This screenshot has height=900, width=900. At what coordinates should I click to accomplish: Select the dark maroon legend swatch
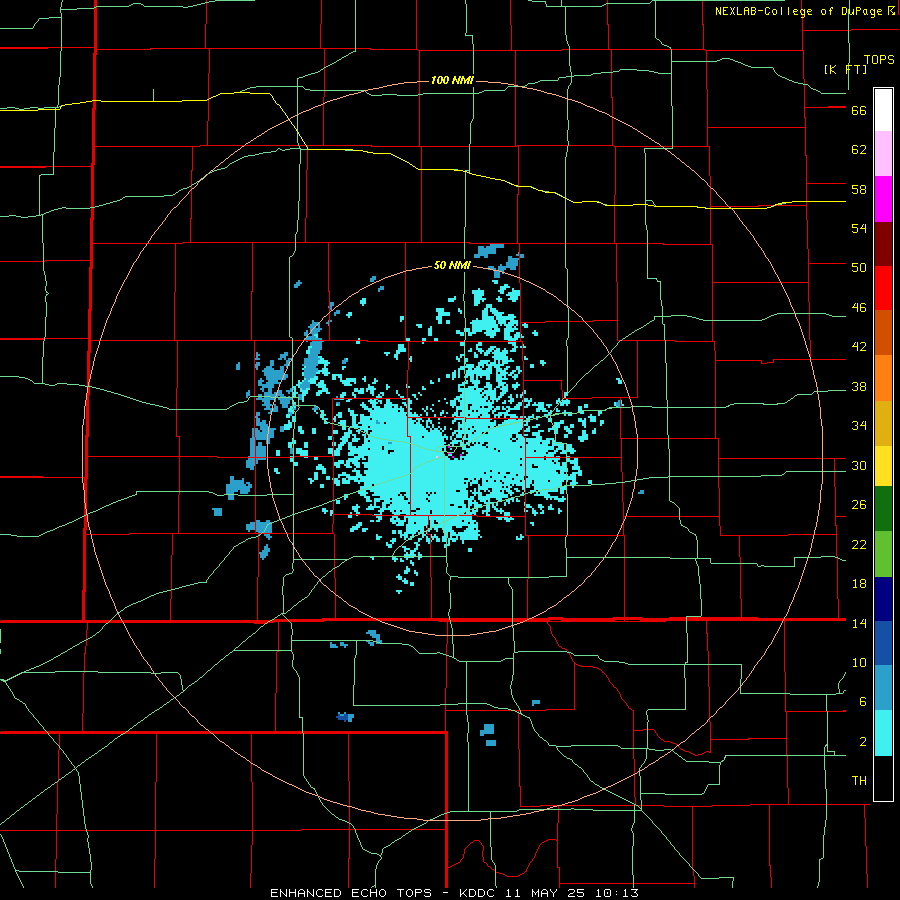tap(883, 244)
